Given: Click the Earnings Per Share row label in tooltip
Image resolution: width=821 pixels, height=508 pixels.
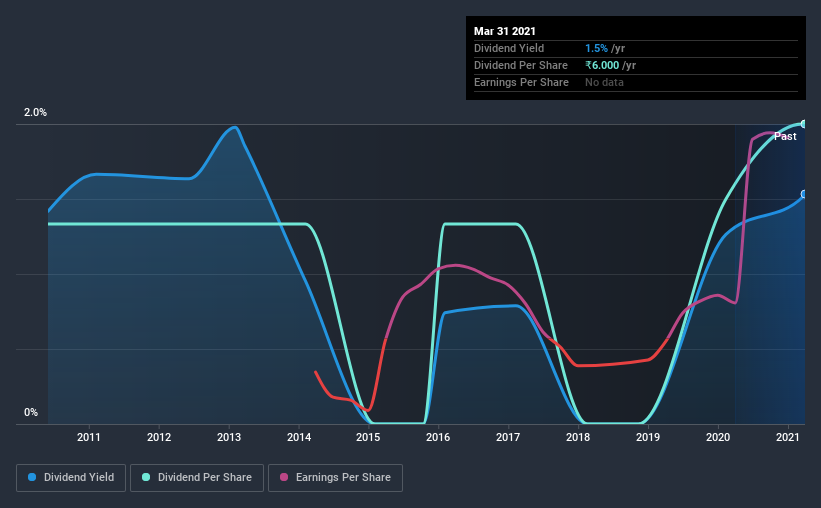Looking at the screenshot, I should pyautogui.click(x=521, y=82).
